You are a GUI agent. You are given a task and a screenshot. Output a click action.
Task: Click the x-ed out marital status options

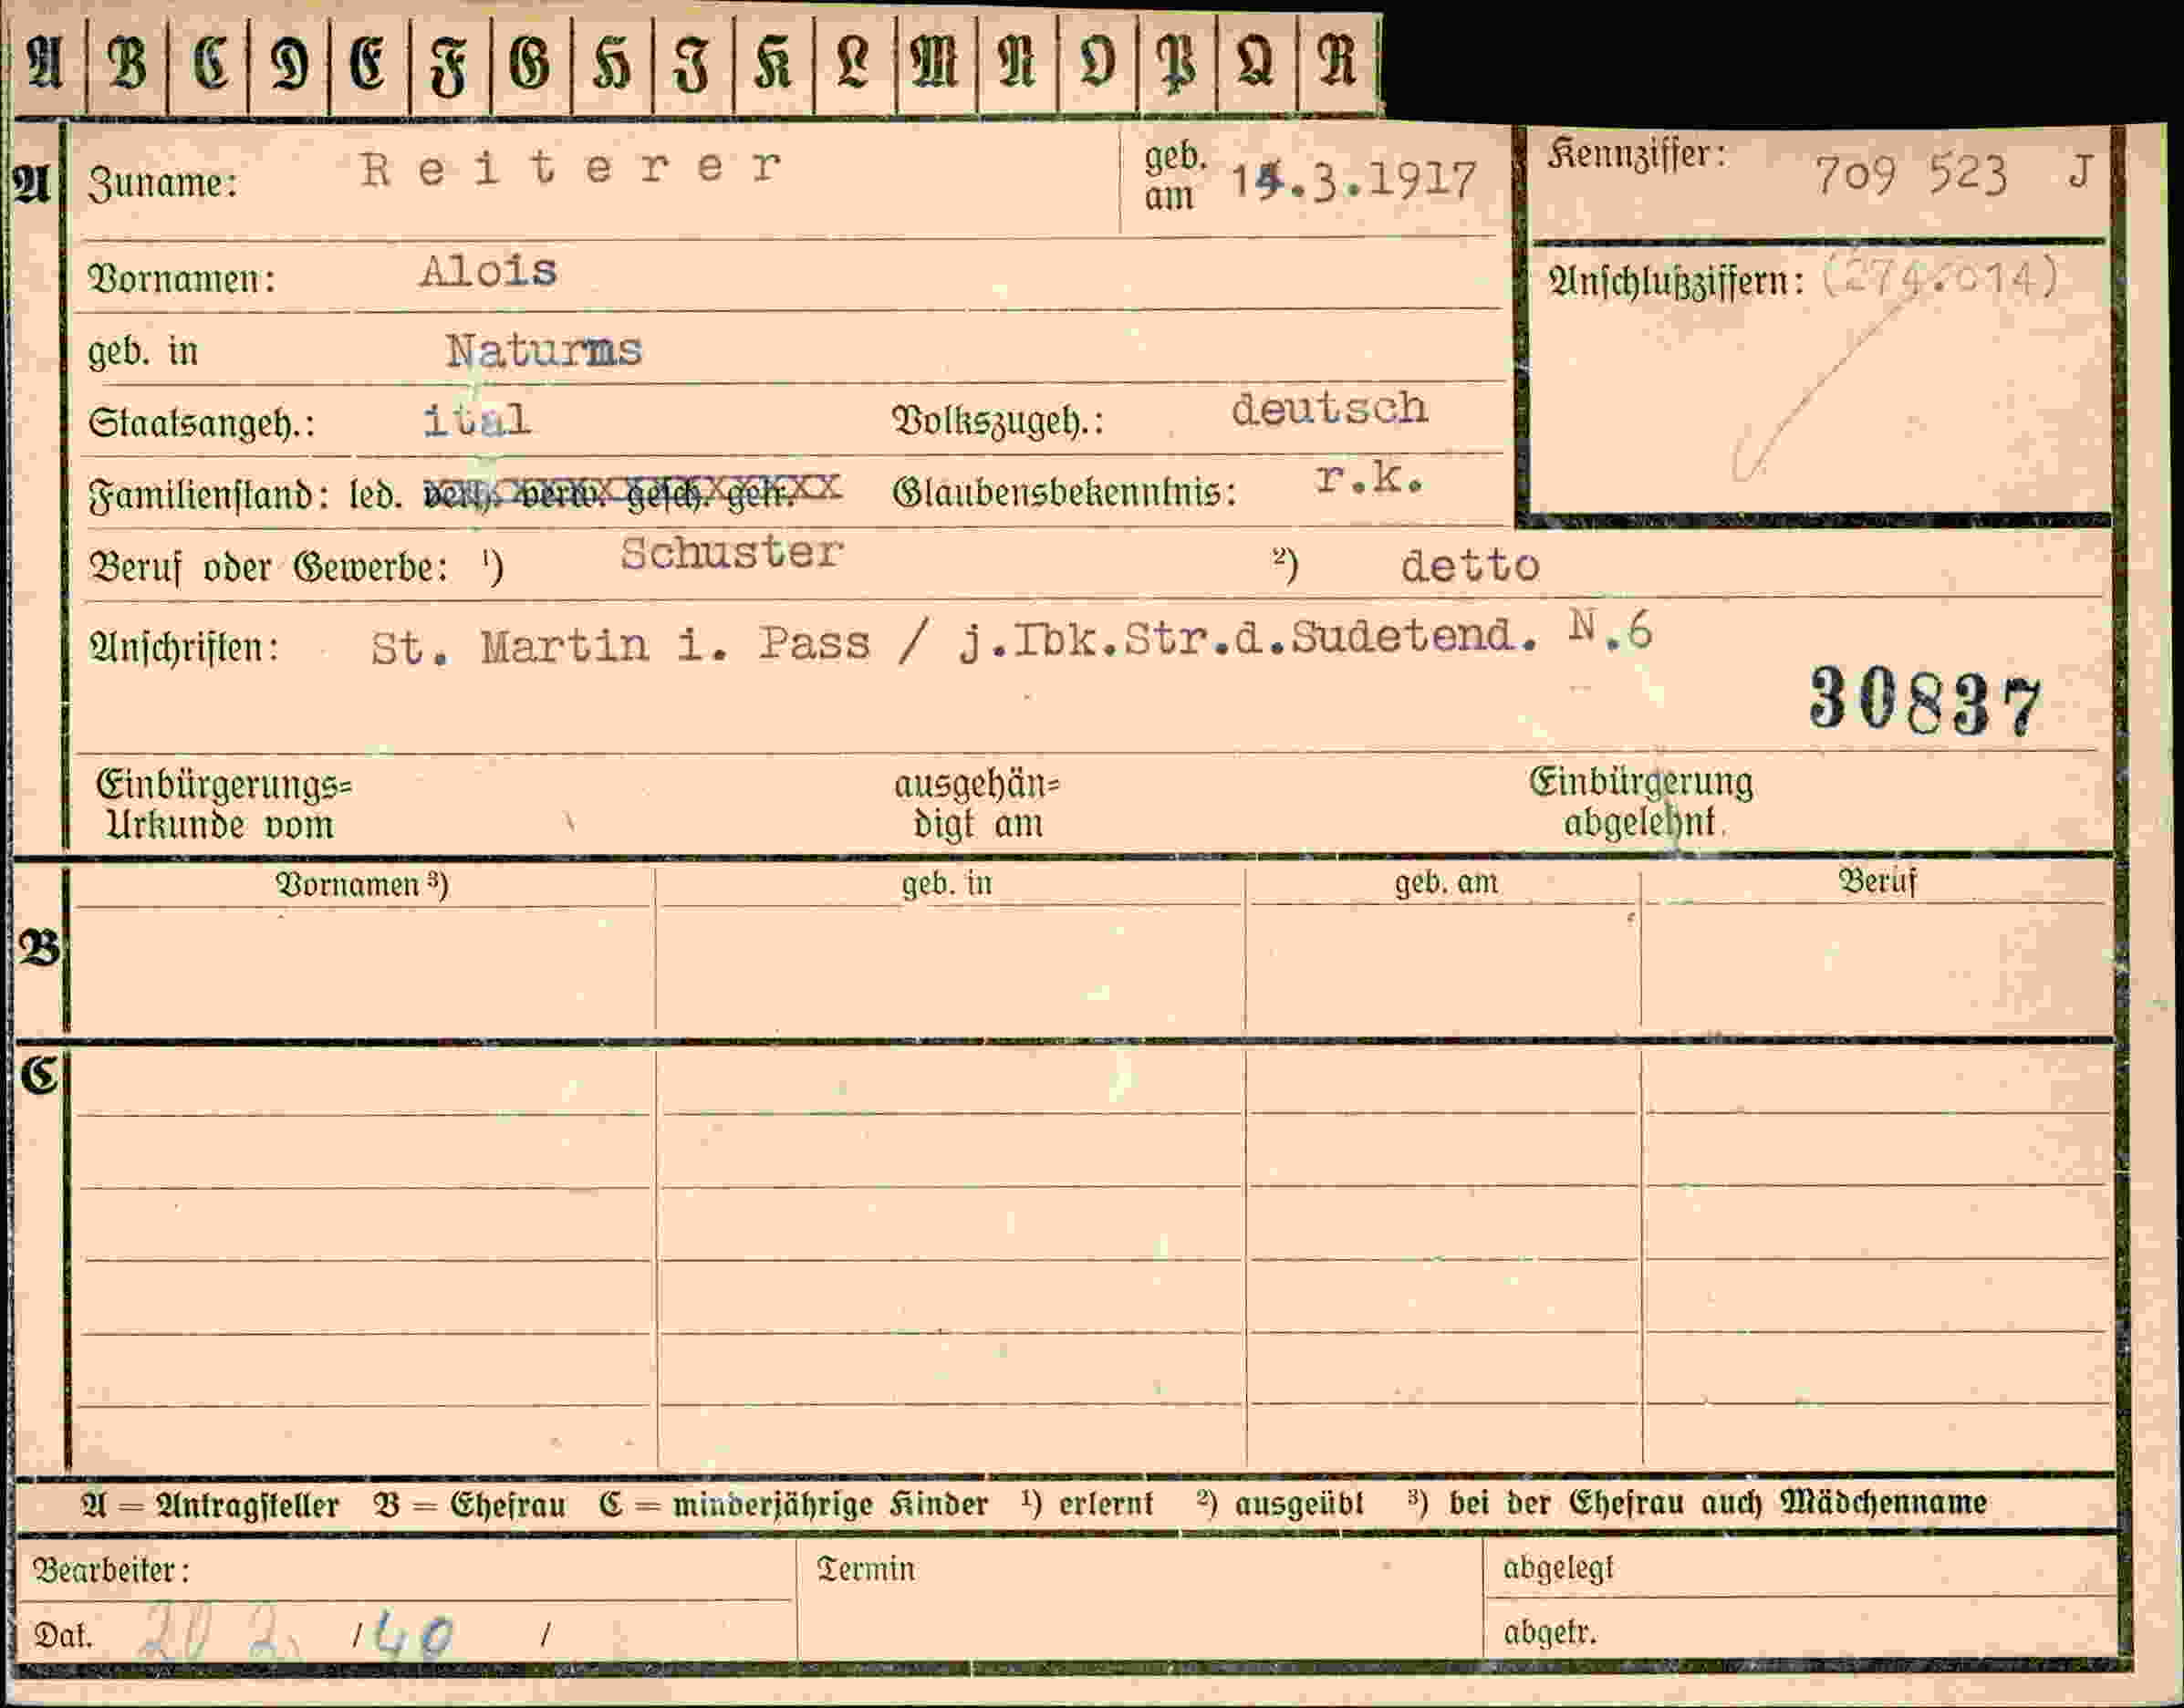click(x=632, y=490)
